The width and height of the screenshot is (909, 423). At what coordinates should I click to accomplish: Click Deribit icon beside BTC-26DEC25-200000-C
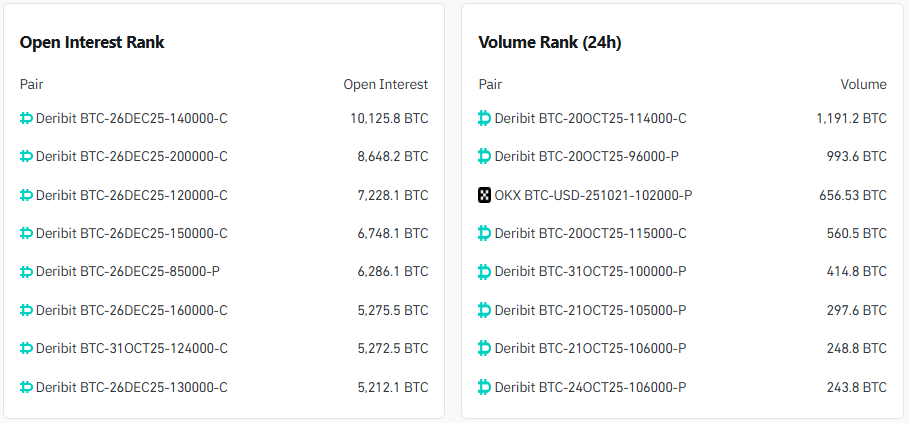point(27,156)
